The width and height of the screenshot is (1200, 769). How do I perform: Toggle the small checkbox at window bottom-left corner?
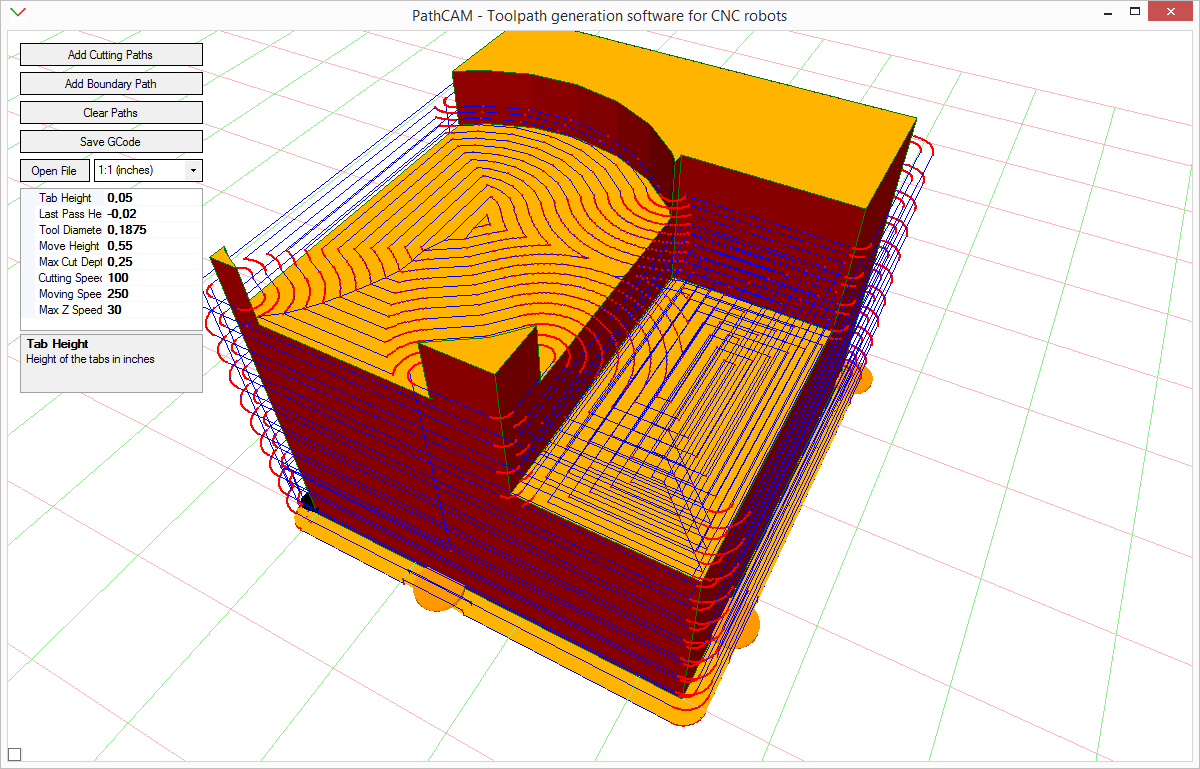coord(14,754)
